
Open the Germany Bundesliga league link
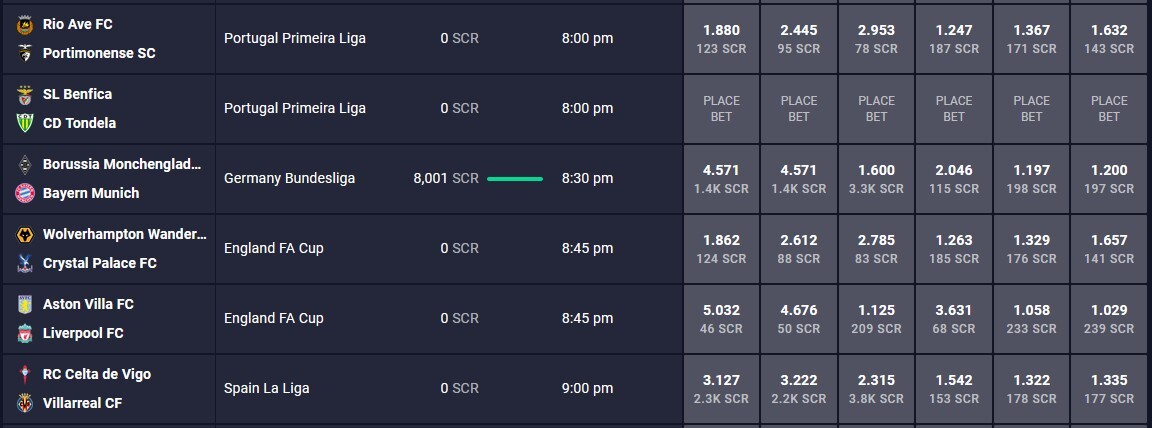pyautogui.click(x=289, y=178)
